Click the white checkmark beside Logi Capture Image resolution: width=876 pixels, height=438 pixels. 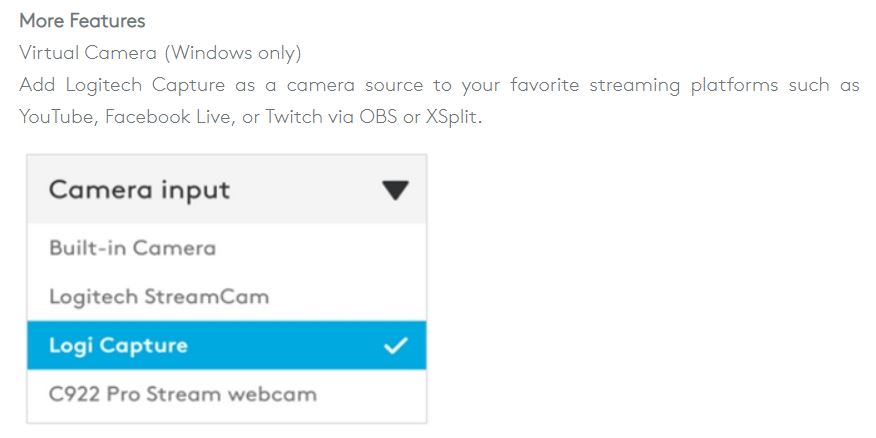tap(396, 346)
